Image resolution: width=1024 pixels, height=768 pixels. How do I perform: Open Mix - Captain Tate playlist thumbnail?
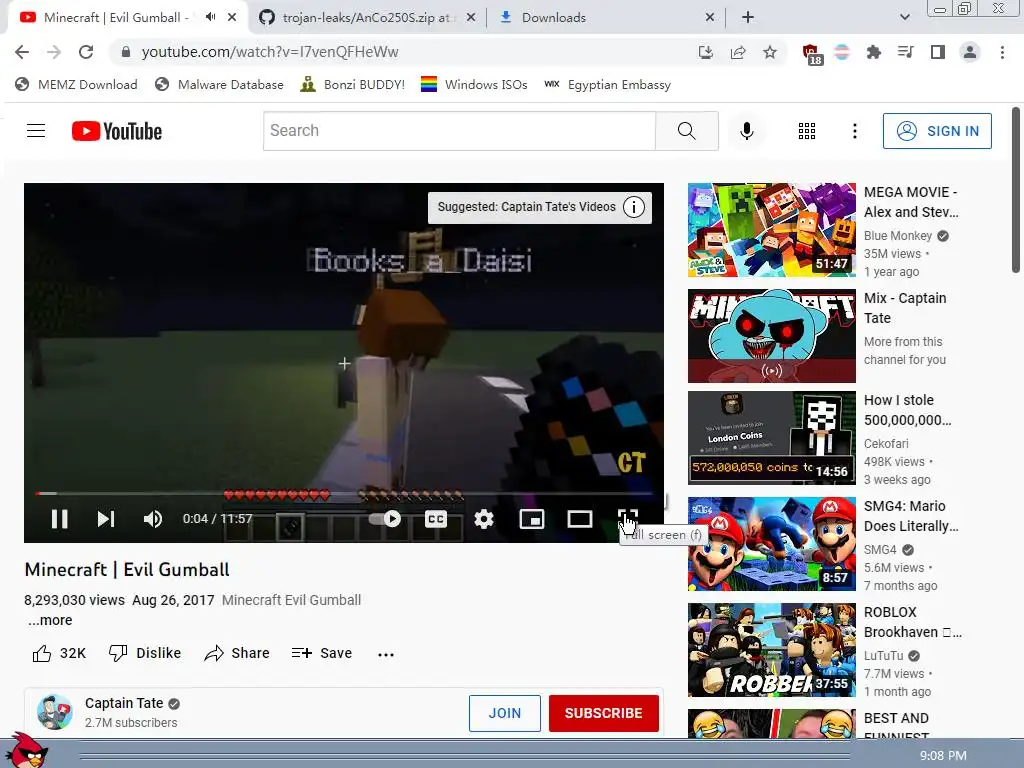(771, 336)
